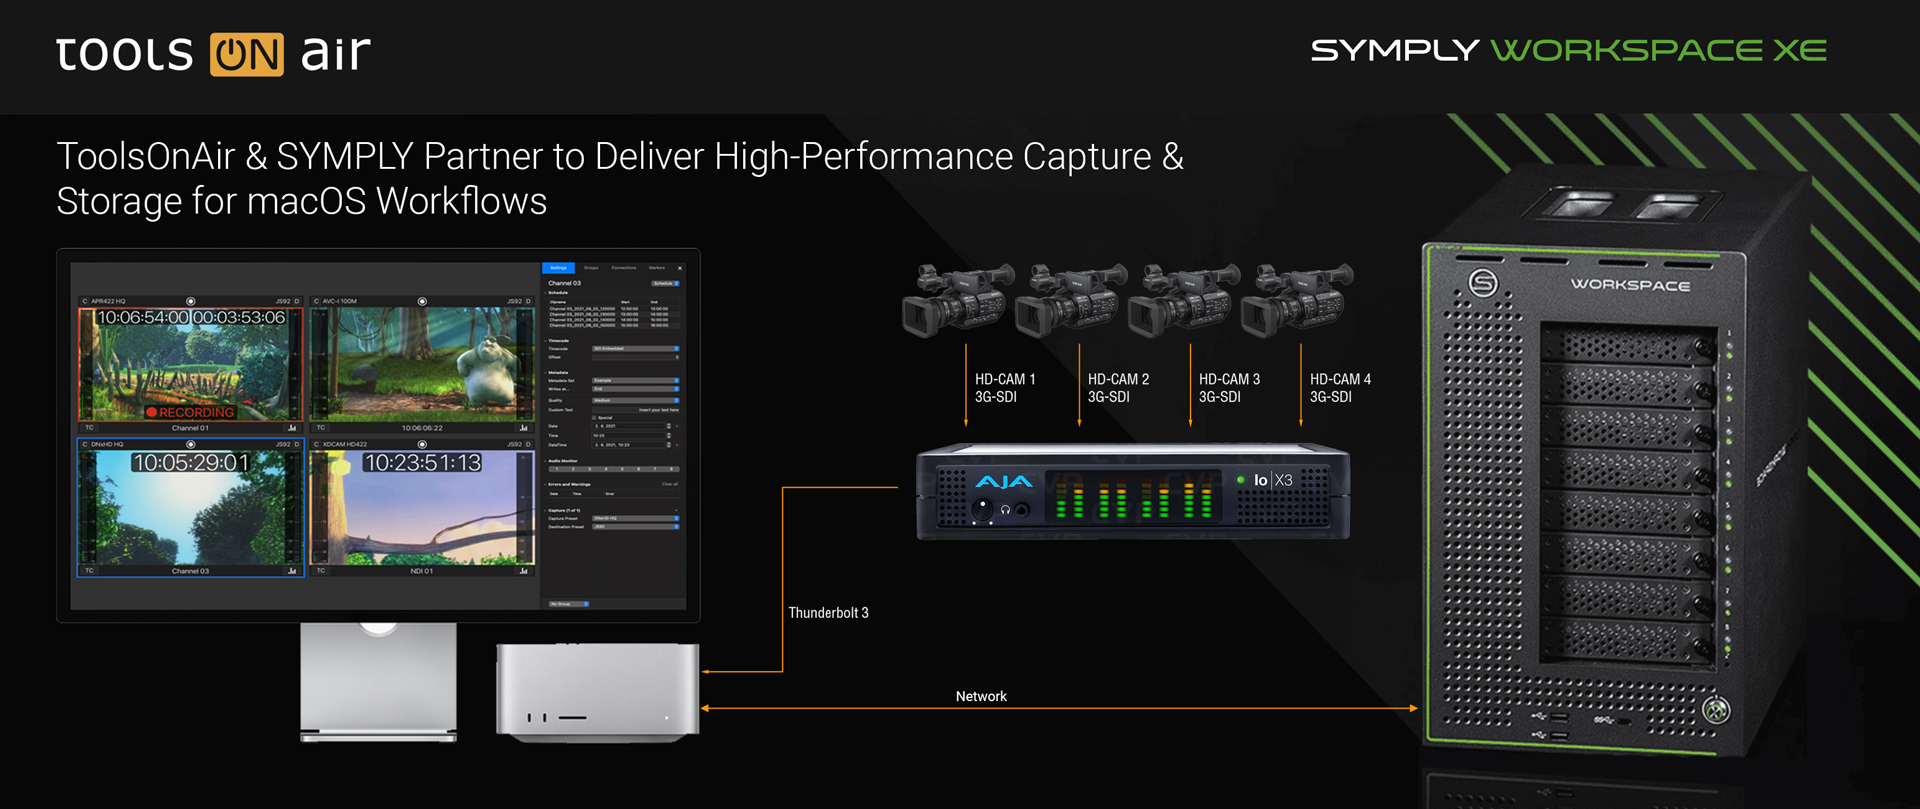The image size is (1920, 809).
Task: Click the D icon on DNxHD HQ channel
Action: coord(297,444)
